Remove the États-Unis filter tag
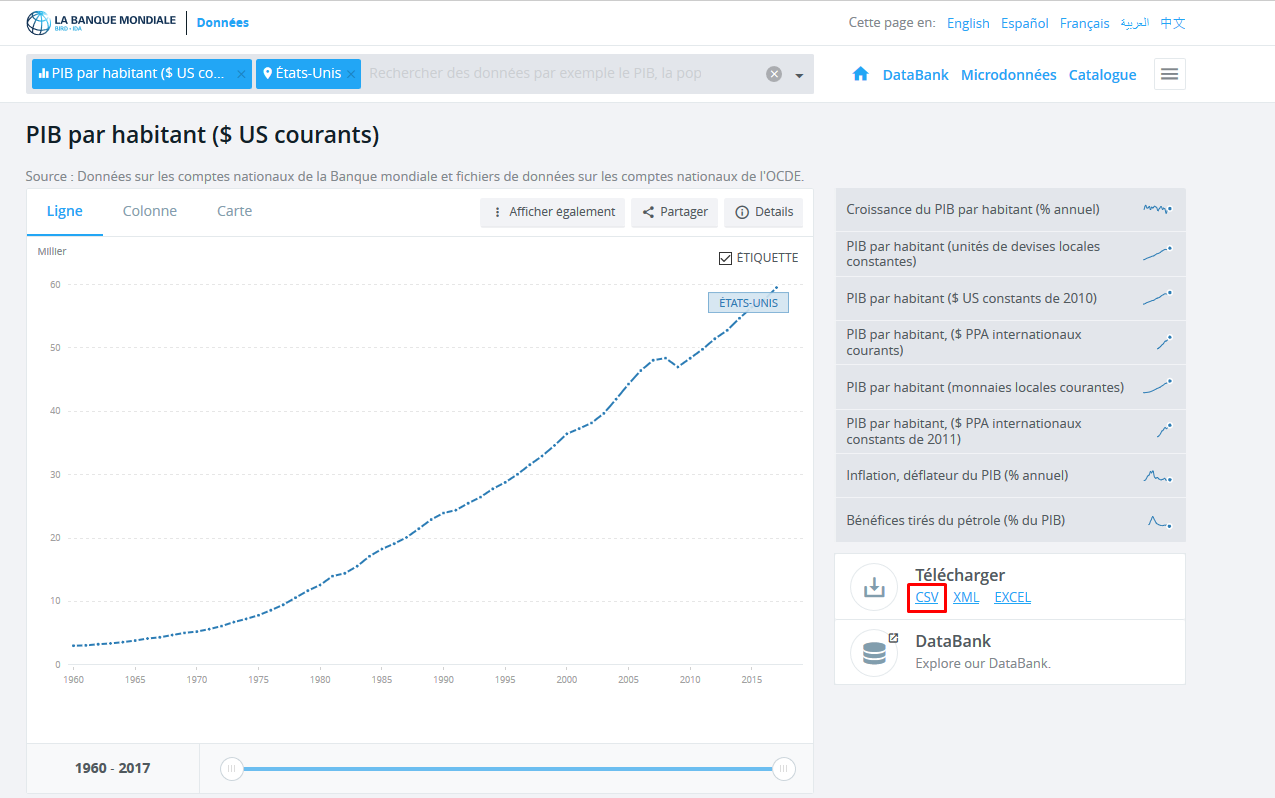Viewport: 1275px width, 798px height. point(352,74)
